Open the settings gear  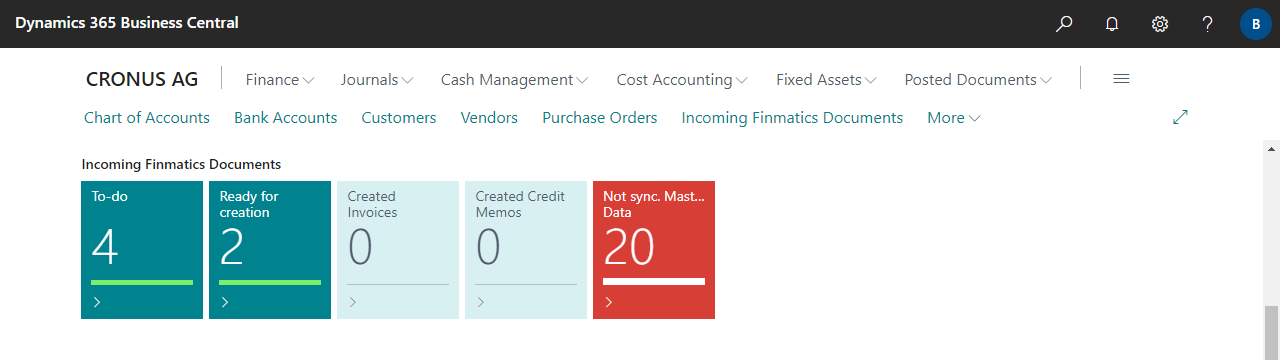pyautogui.click(x=1160, y=23)
